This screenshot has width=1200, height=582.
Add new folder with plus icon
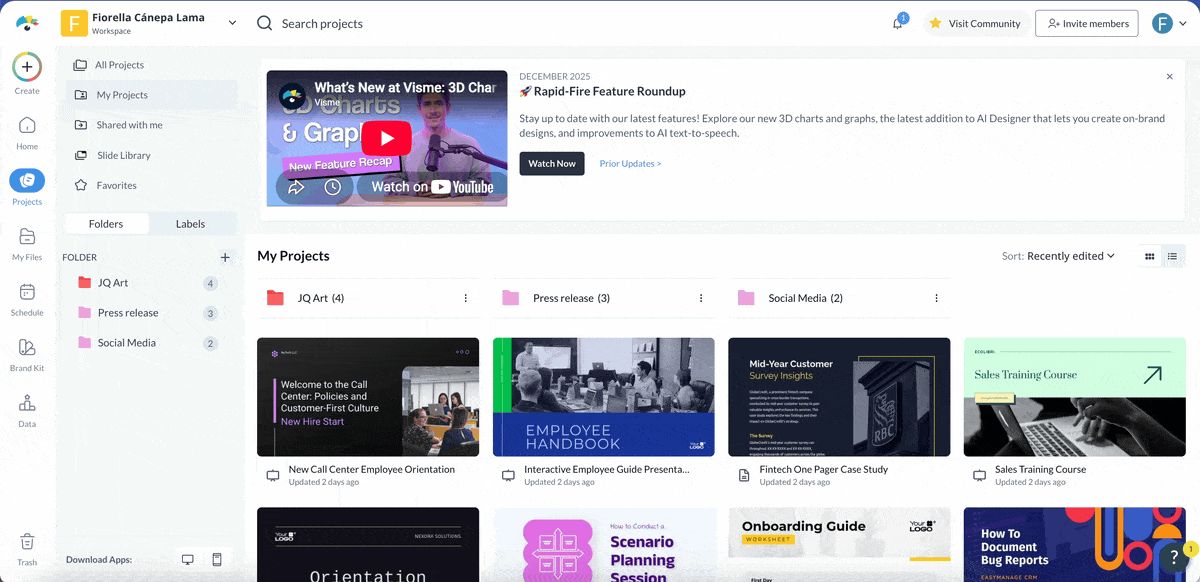click(x=225, y=257)
